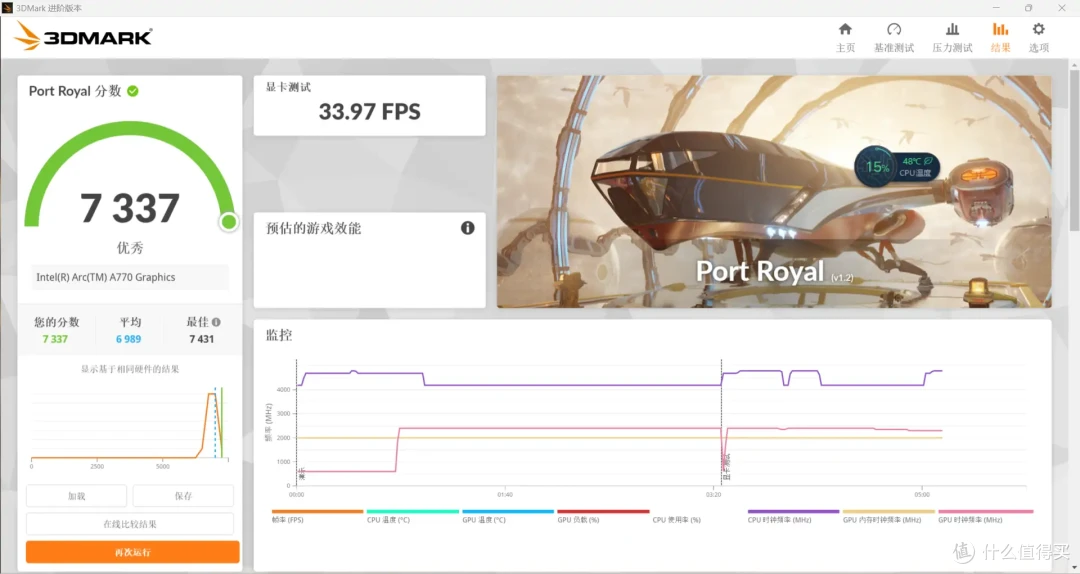1080x574 pixels.
Task: Click the 3DMark logo
Action: pos(83,36)
